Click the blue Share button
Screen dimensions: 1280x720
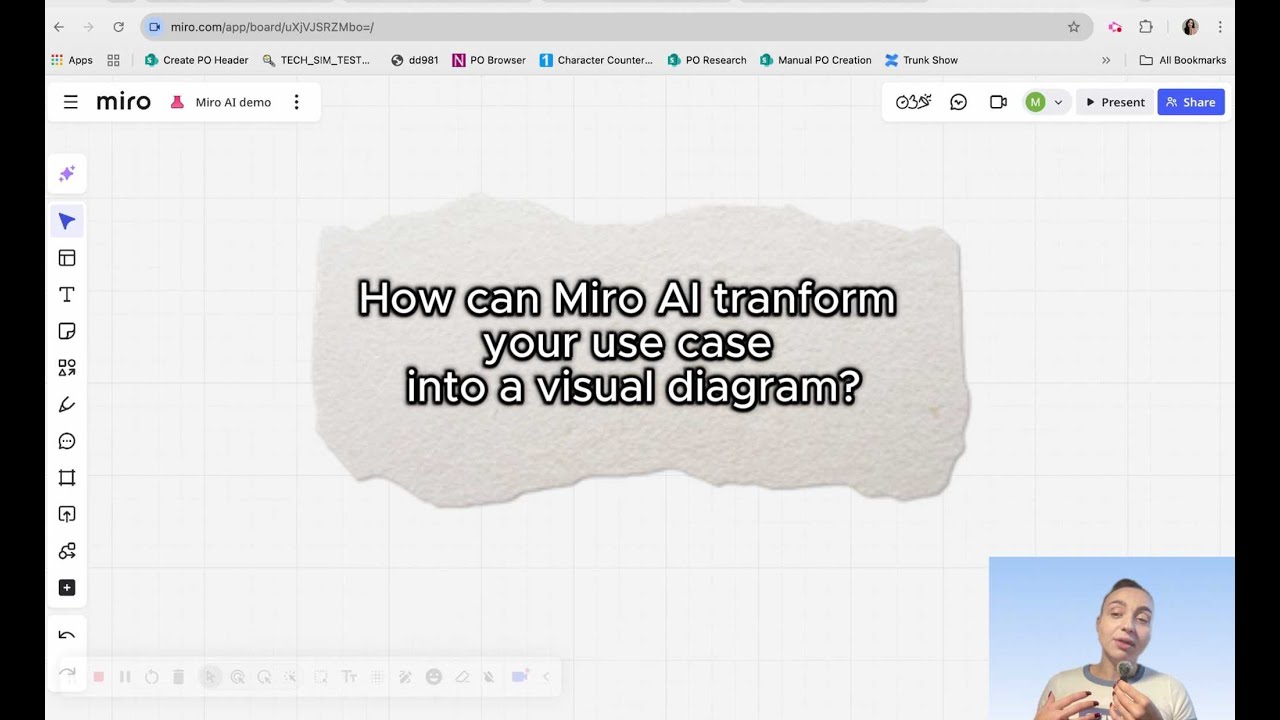(1191, 102)
